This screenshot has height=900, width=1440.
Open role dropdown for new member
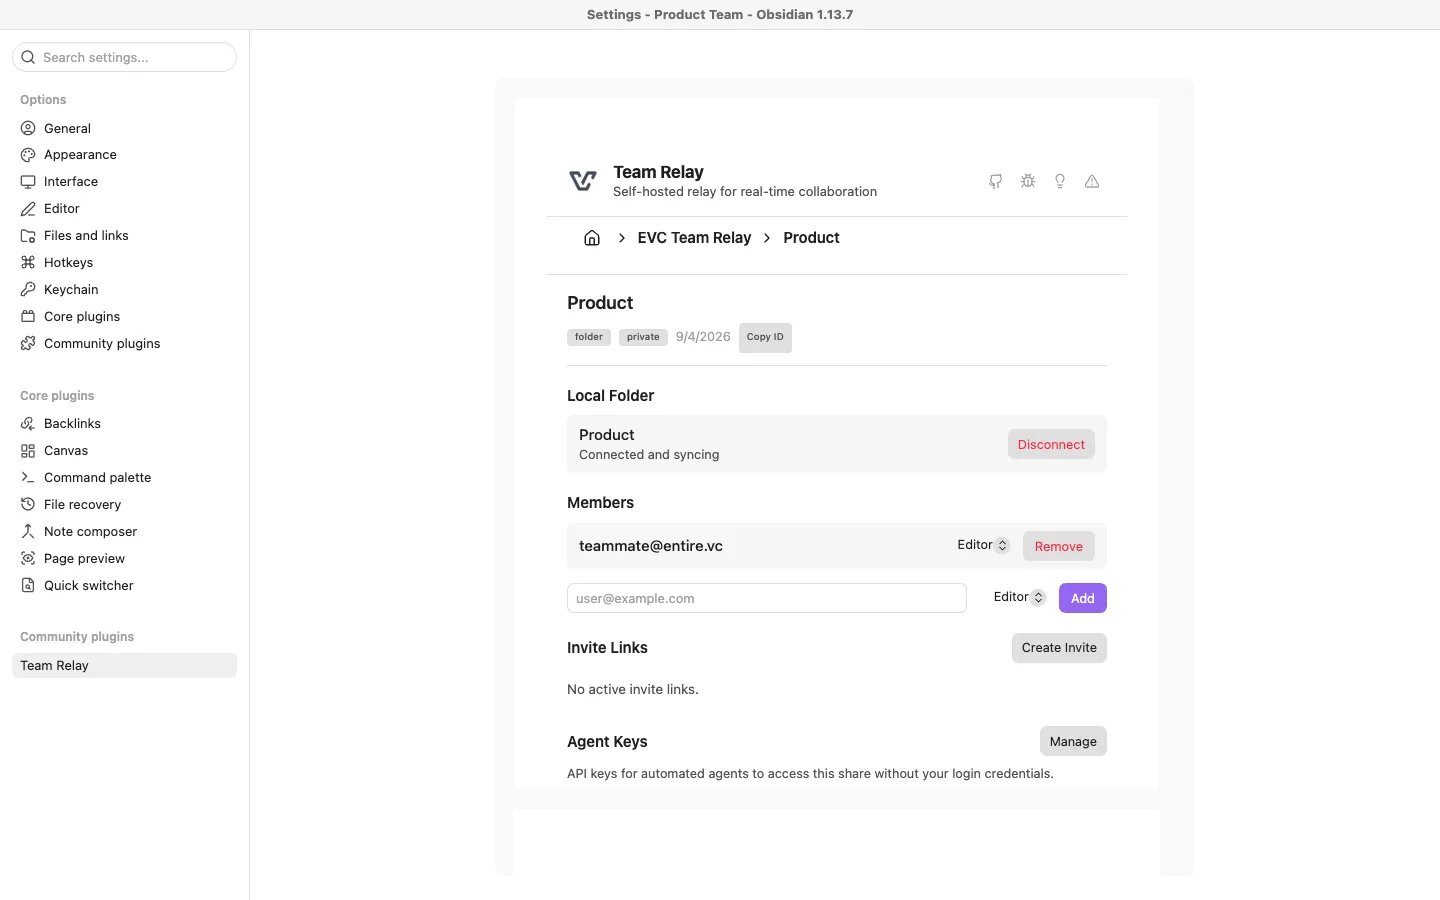pyautogui.click(x=1019, y=597)
